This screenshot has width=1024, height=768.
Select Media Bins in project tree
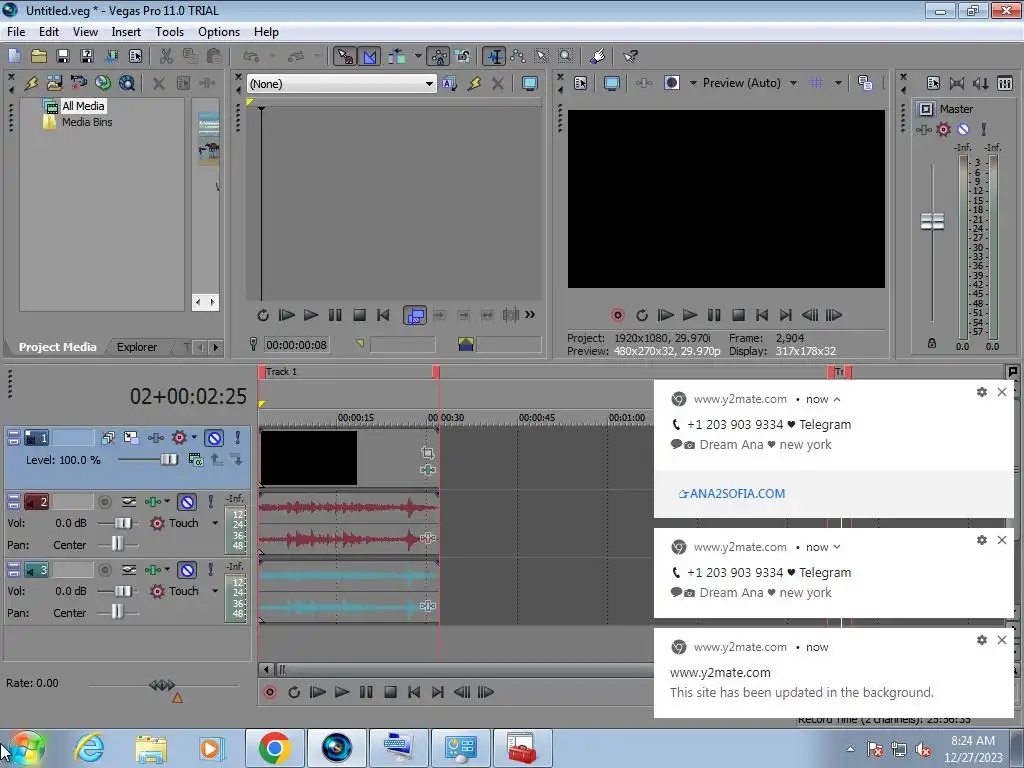(x=87, y=122)
